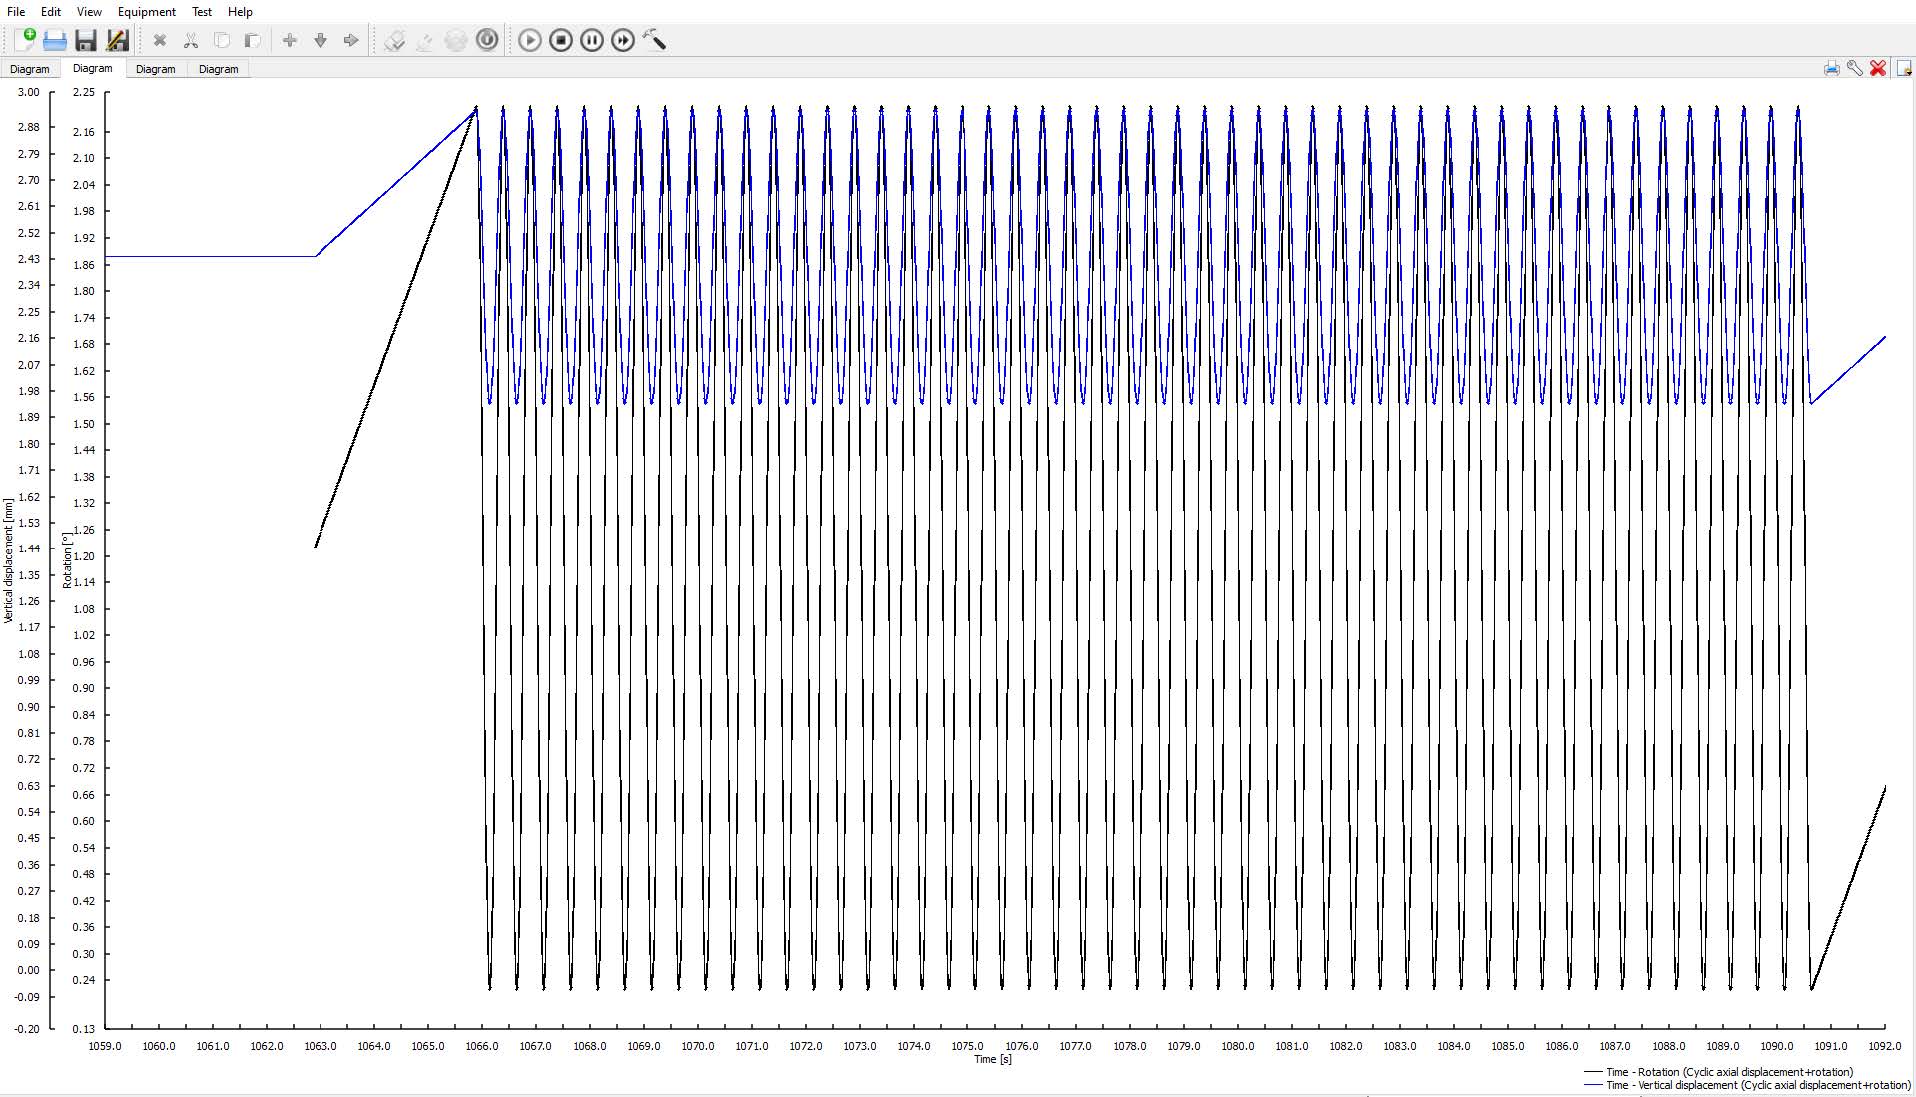Open the View menu
Screen dimensions: 1916x1097
tap(89, 12)
